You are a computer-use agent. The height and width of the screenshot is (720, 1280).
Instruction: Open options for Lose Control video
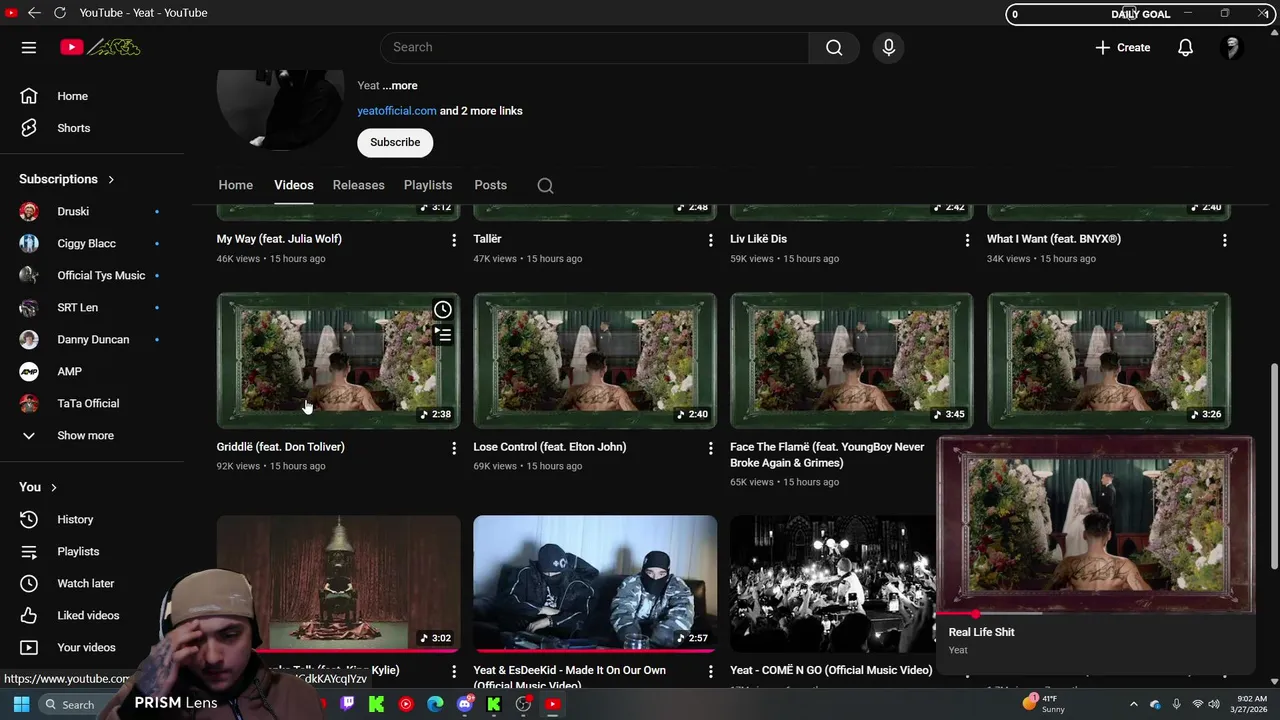tap(711, 448)
